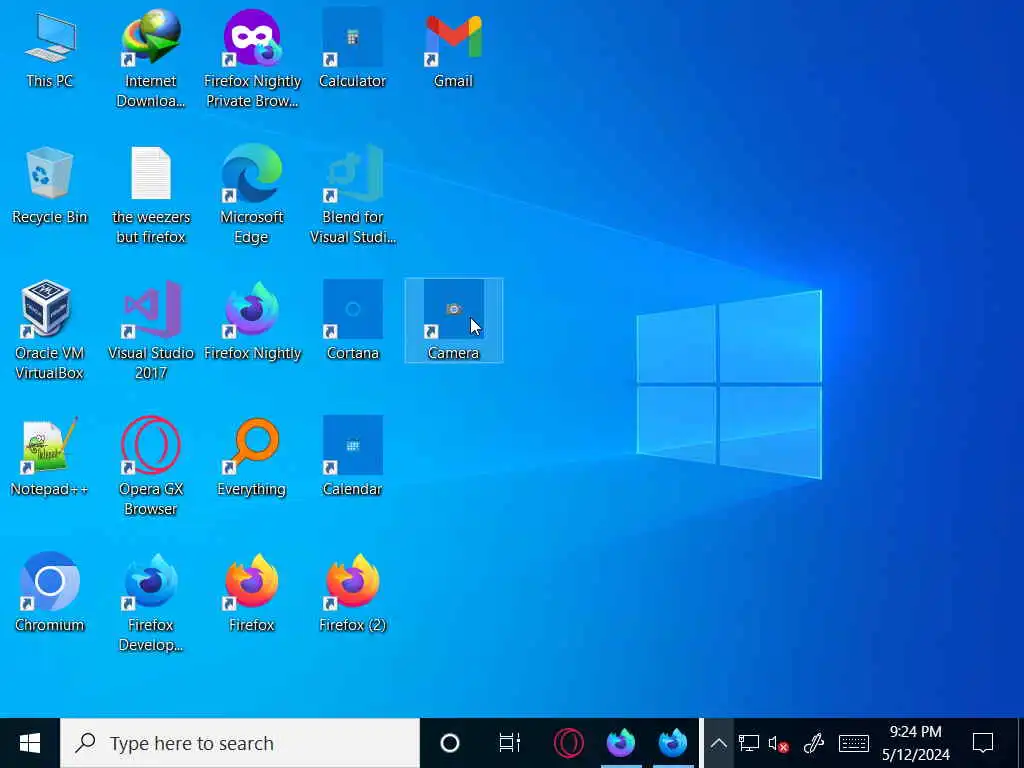Viewport: 1024px width, 768px height.
Task: Switch to Firefox Developer Edition taskbar button
Action: 673,743
